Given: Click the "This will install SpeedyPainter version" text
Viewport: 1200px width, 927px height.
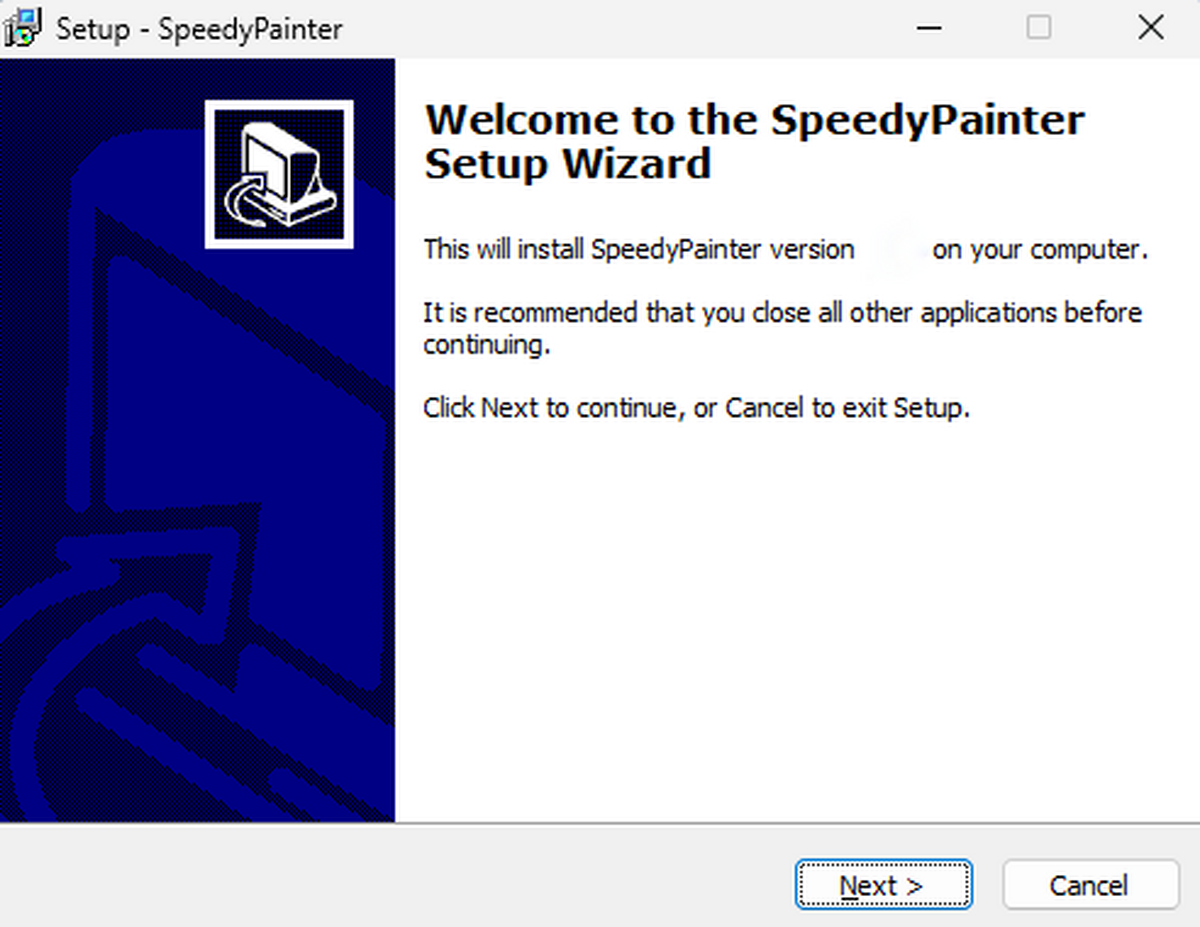Looking at the screenshot, I should point(638,249).
